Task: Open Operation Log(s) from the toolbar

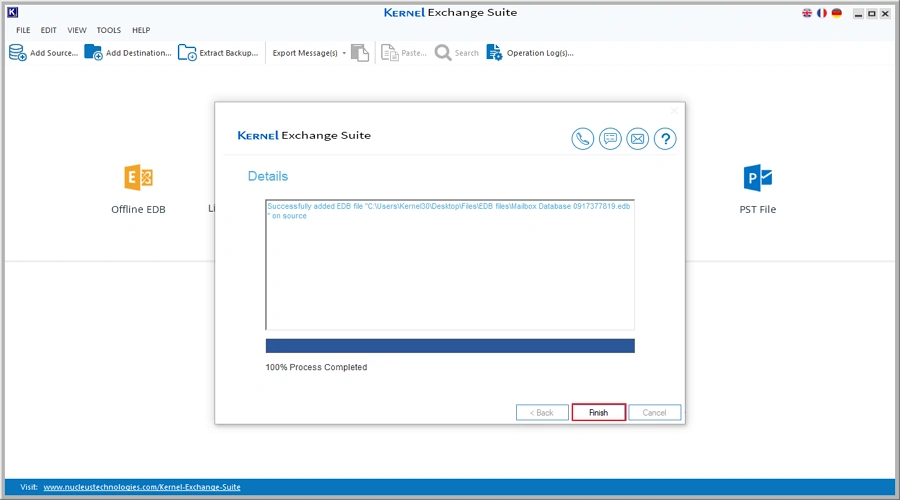Action: click(x=494, y=53)
